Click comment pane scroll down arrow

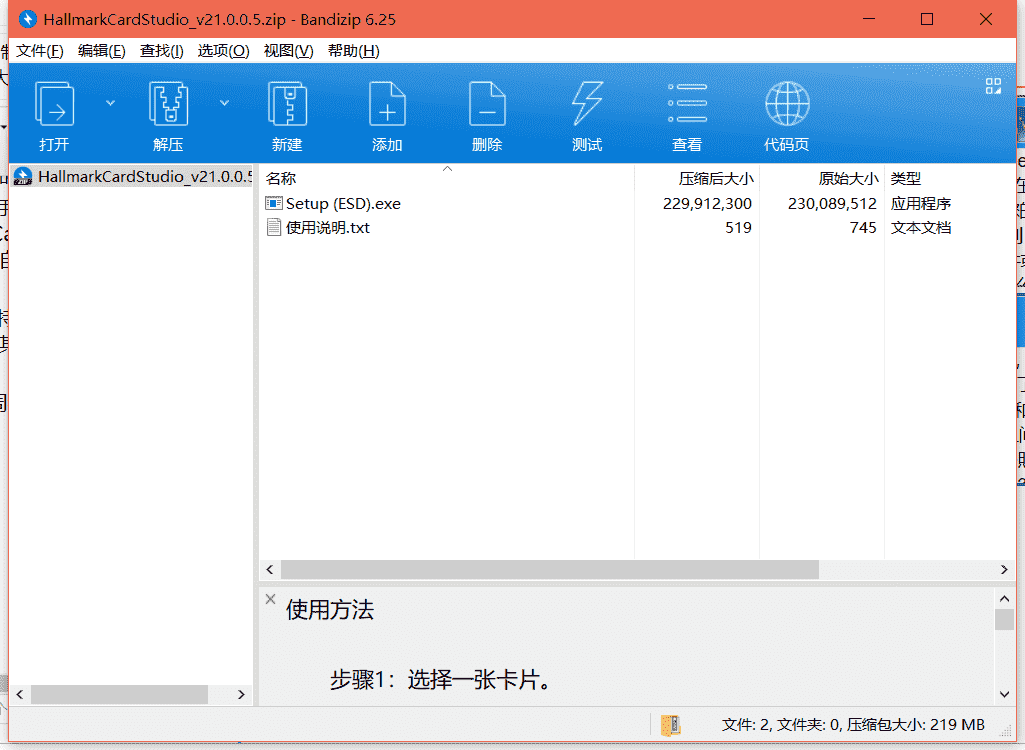1005,694
